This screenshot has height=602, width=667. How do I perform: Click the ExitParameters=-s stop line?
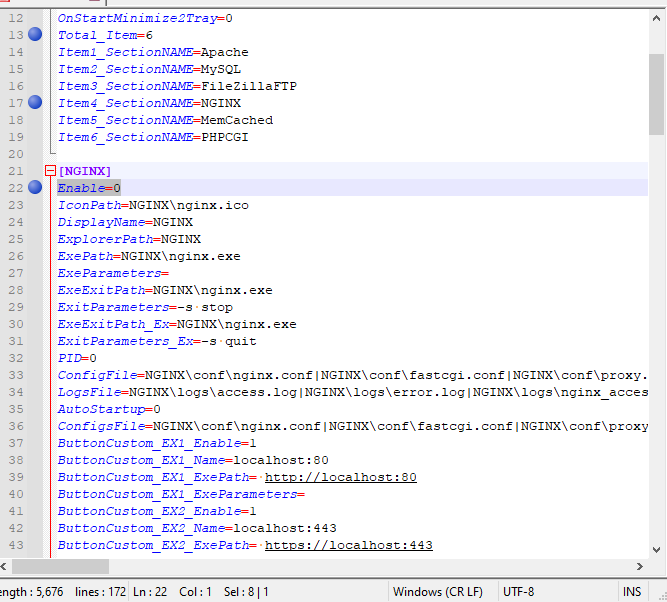point(145,307)
